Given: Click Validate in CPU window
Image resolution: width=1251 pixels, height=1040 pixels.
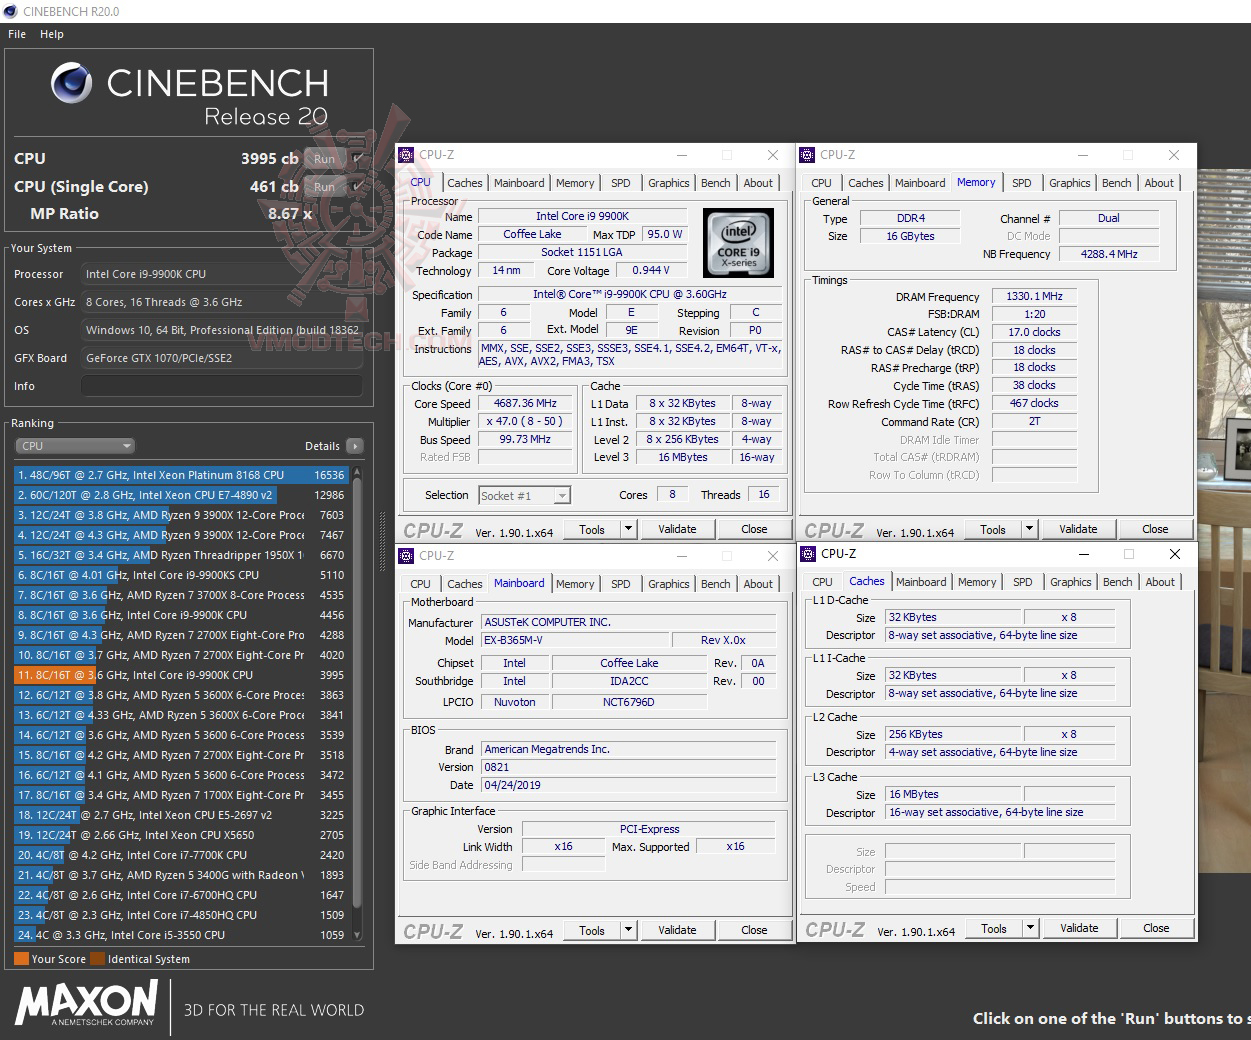Looking at the screenshot, I should click(677, 529).
